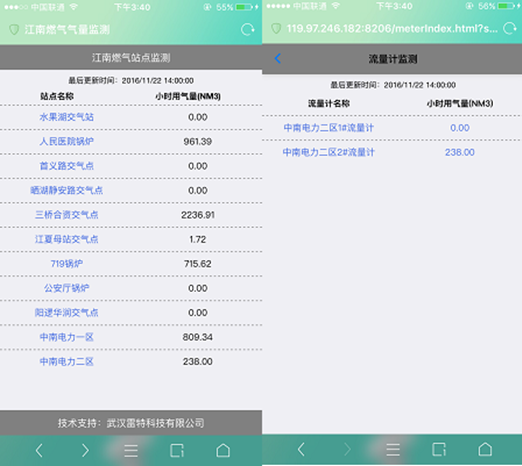
Task: Open the left browser's hamburger menu
Action: pos(131,451)
